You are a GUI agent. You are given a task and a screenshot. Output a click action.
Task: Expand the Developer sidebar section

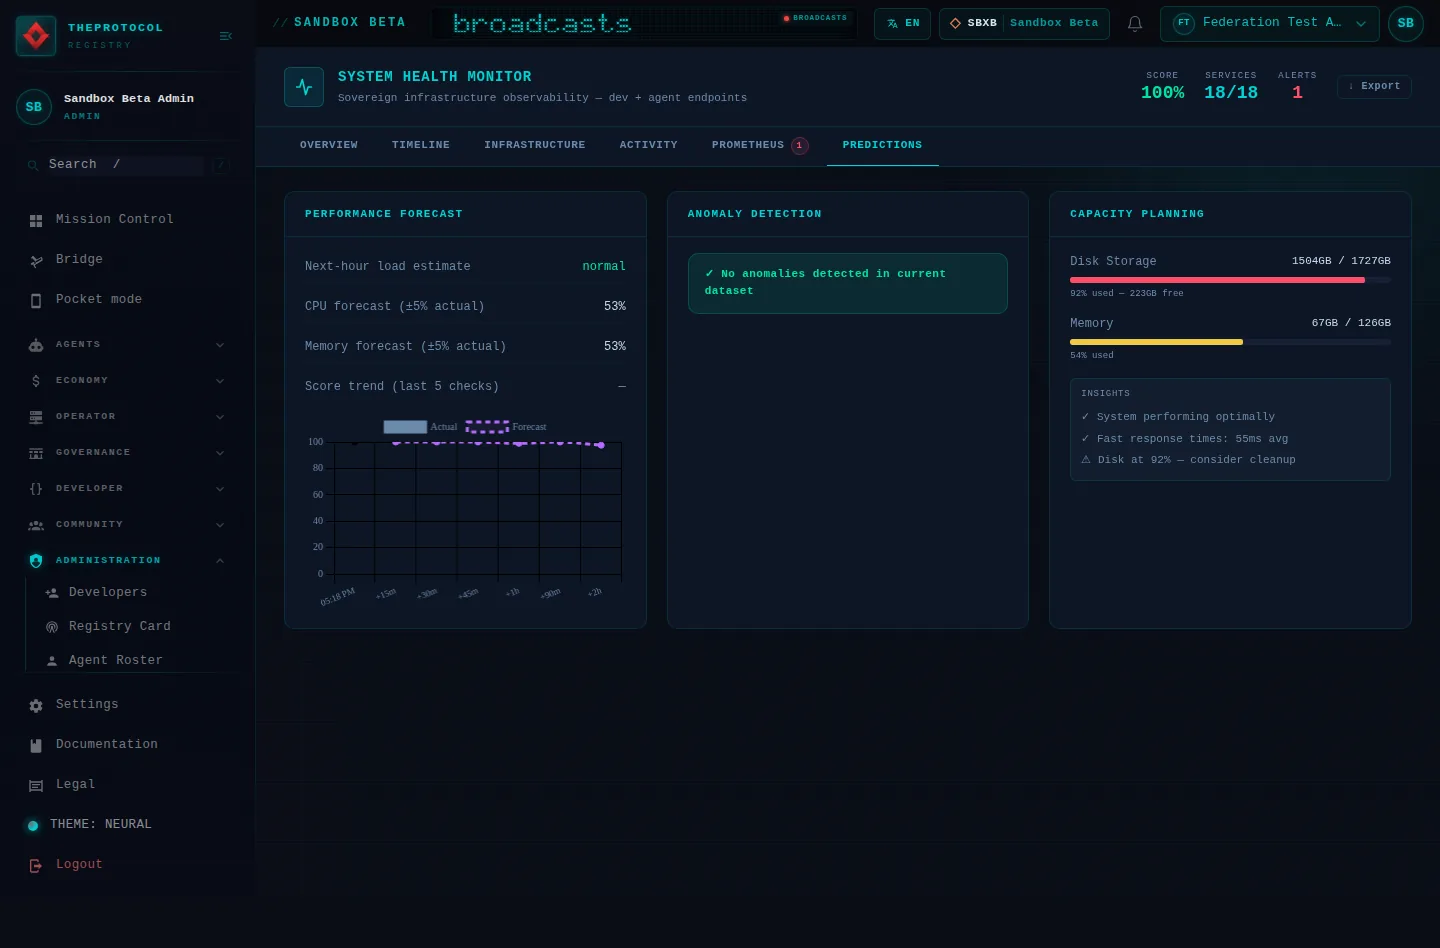point(126,489)
